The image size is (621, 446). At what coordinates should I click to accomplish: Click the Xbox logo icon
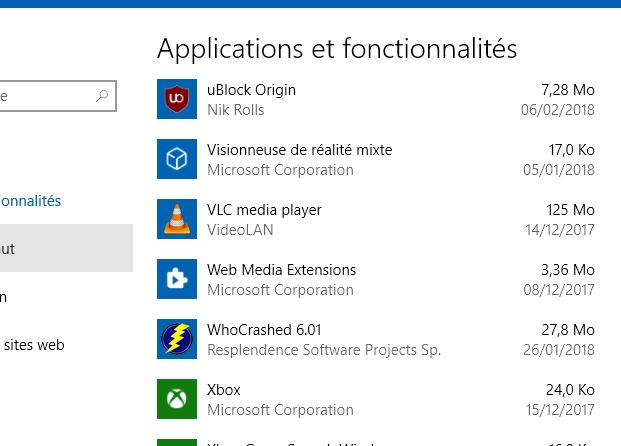point(177,399)
